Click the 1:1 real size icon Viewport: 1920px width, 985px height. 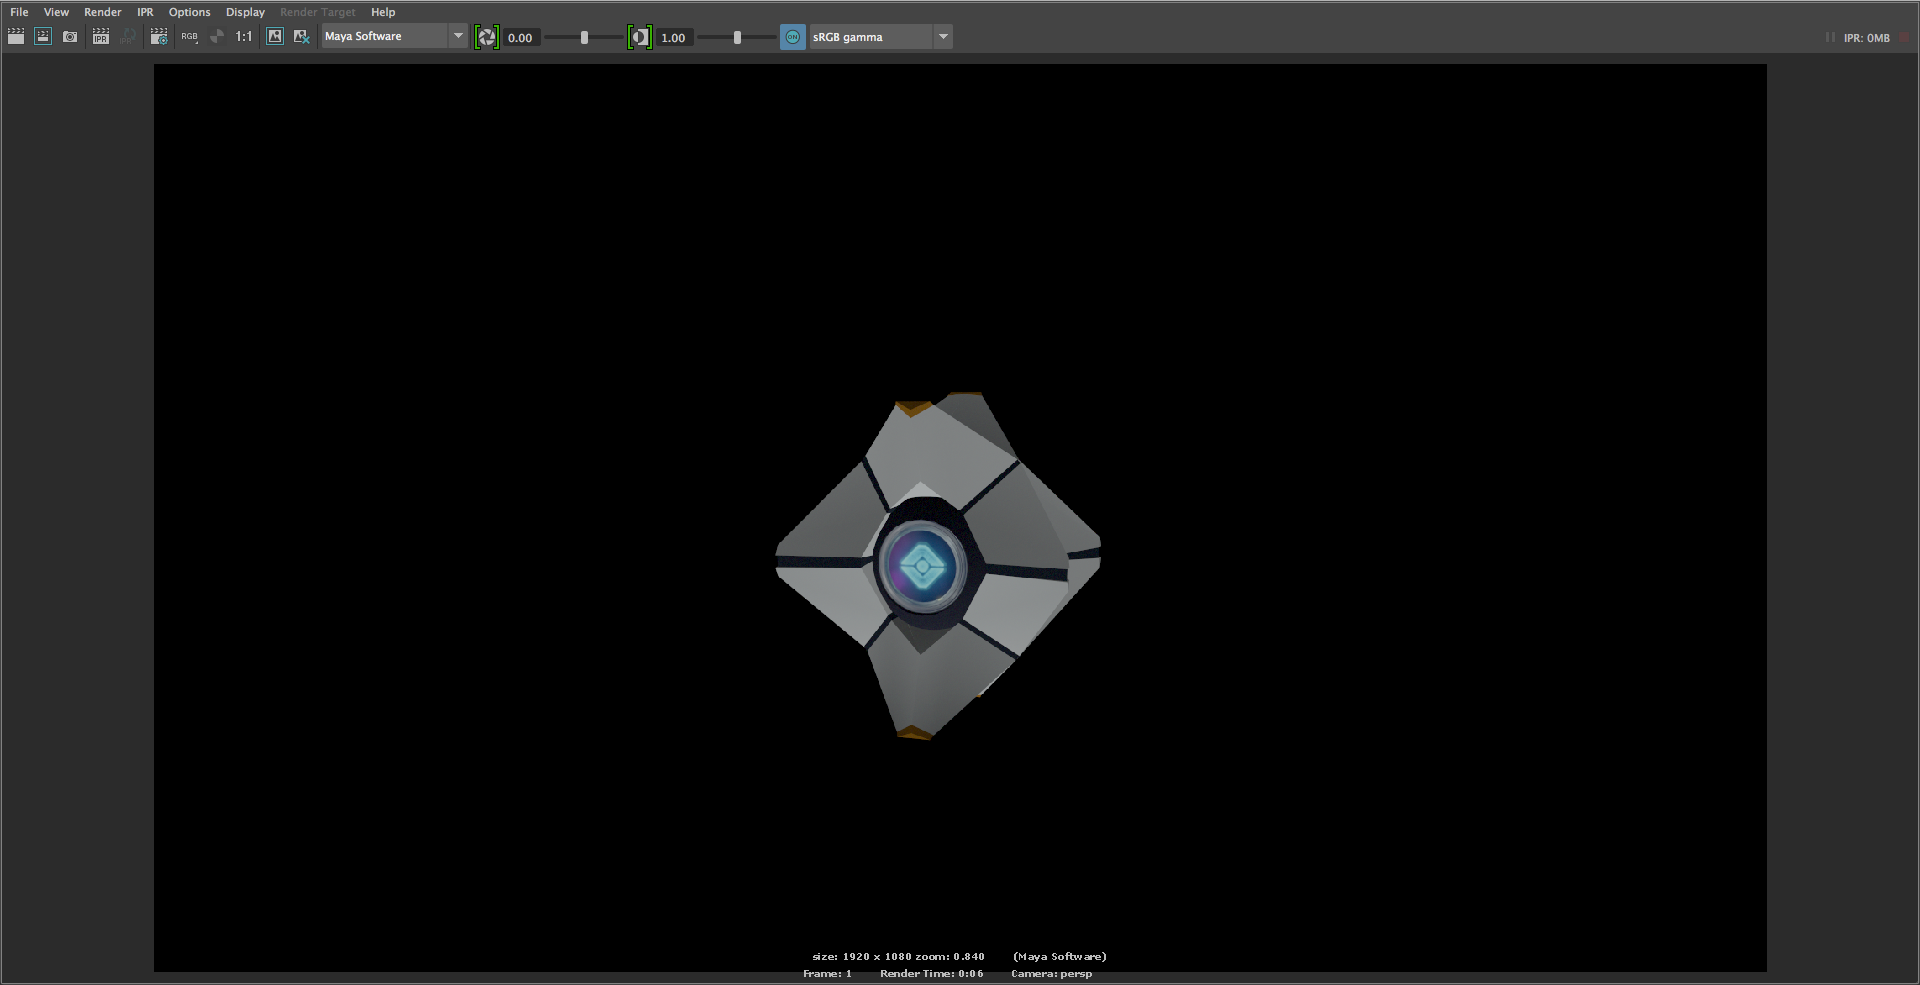(244, 37)
